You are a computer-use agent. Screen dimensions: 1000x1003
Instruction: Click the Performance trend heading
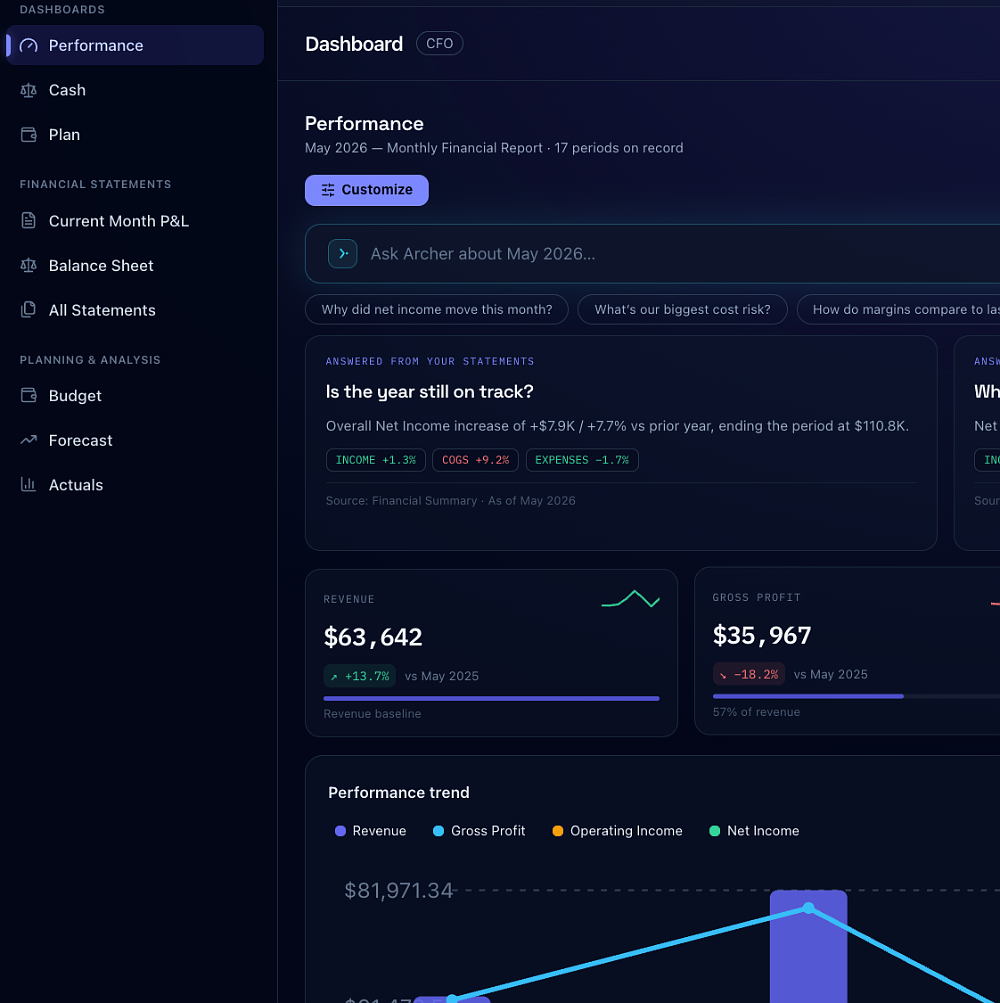pyautogui.click(x=399, y=793)
